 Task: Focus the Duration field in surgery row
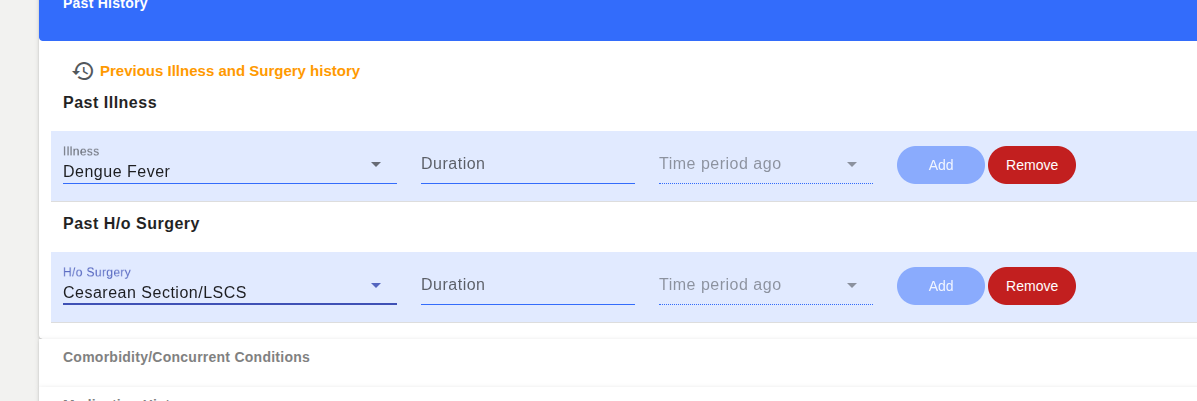(528, 285)
